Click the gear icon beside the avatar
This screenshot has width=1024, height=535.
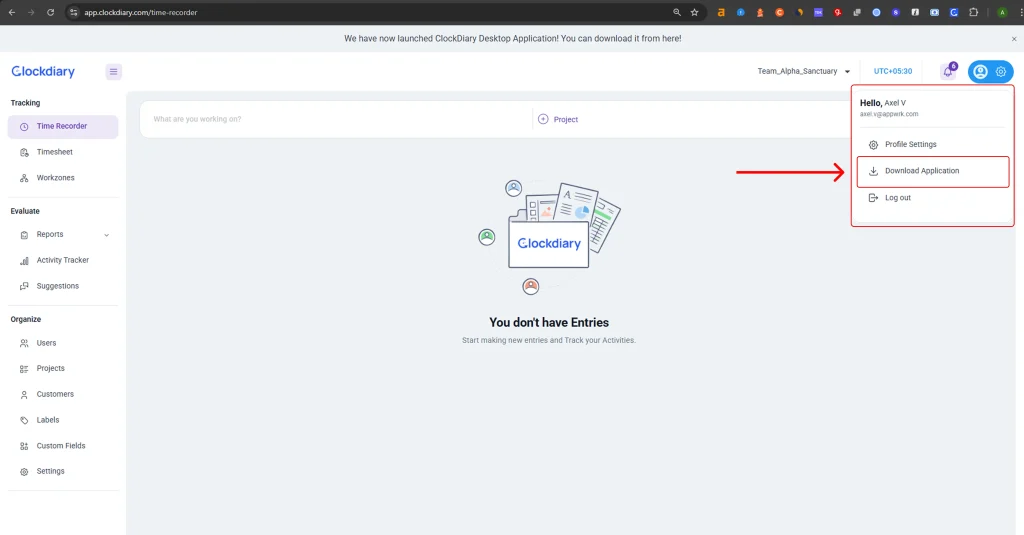coord(1001,72)
